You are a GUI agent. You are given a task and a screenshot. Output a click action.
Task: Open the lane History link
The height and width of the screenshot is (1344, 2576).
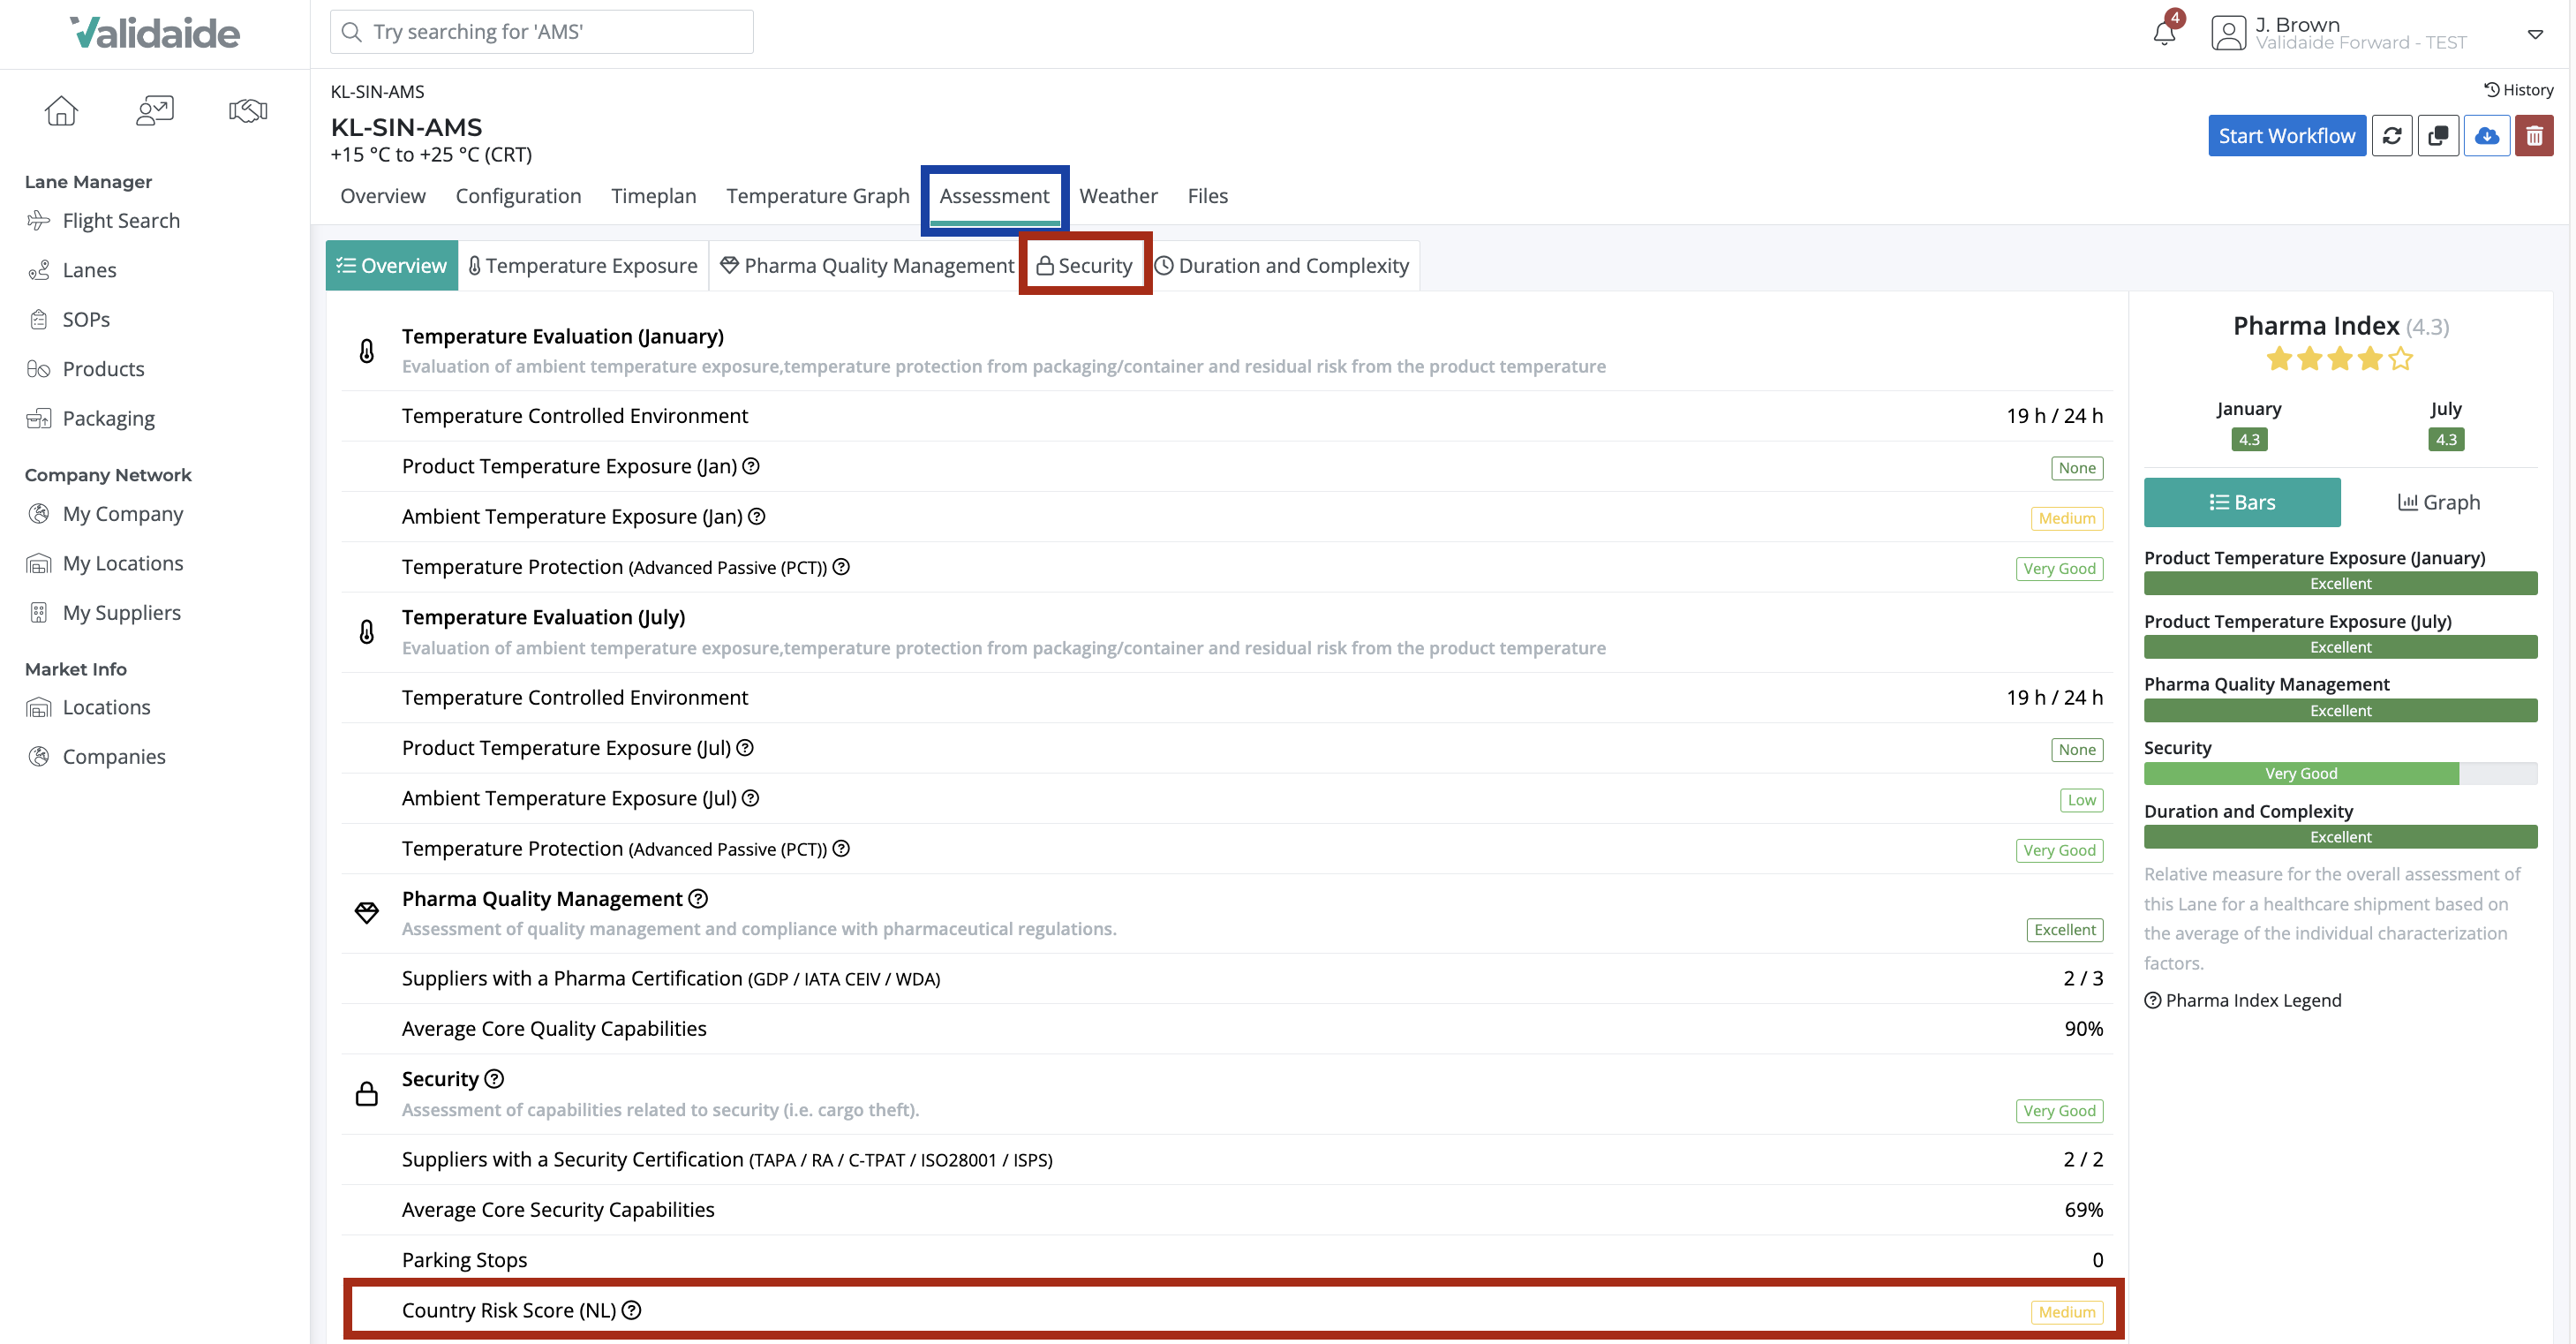[x=2520, y=89]
